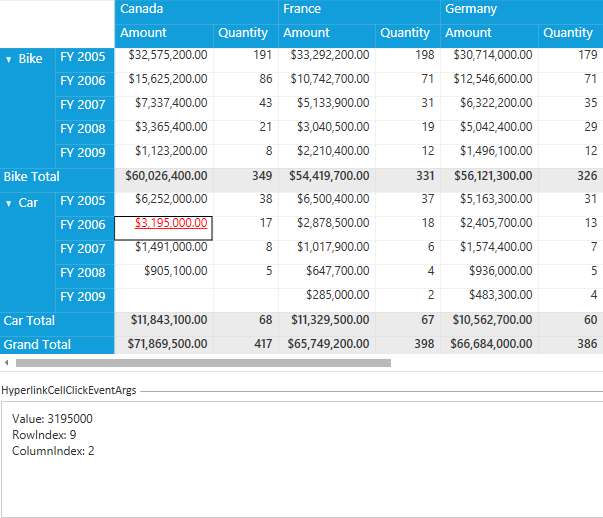Screen dimensions: 603x518
Task: Click the $2,878,500.00 cell
Action: click(327, 228)
